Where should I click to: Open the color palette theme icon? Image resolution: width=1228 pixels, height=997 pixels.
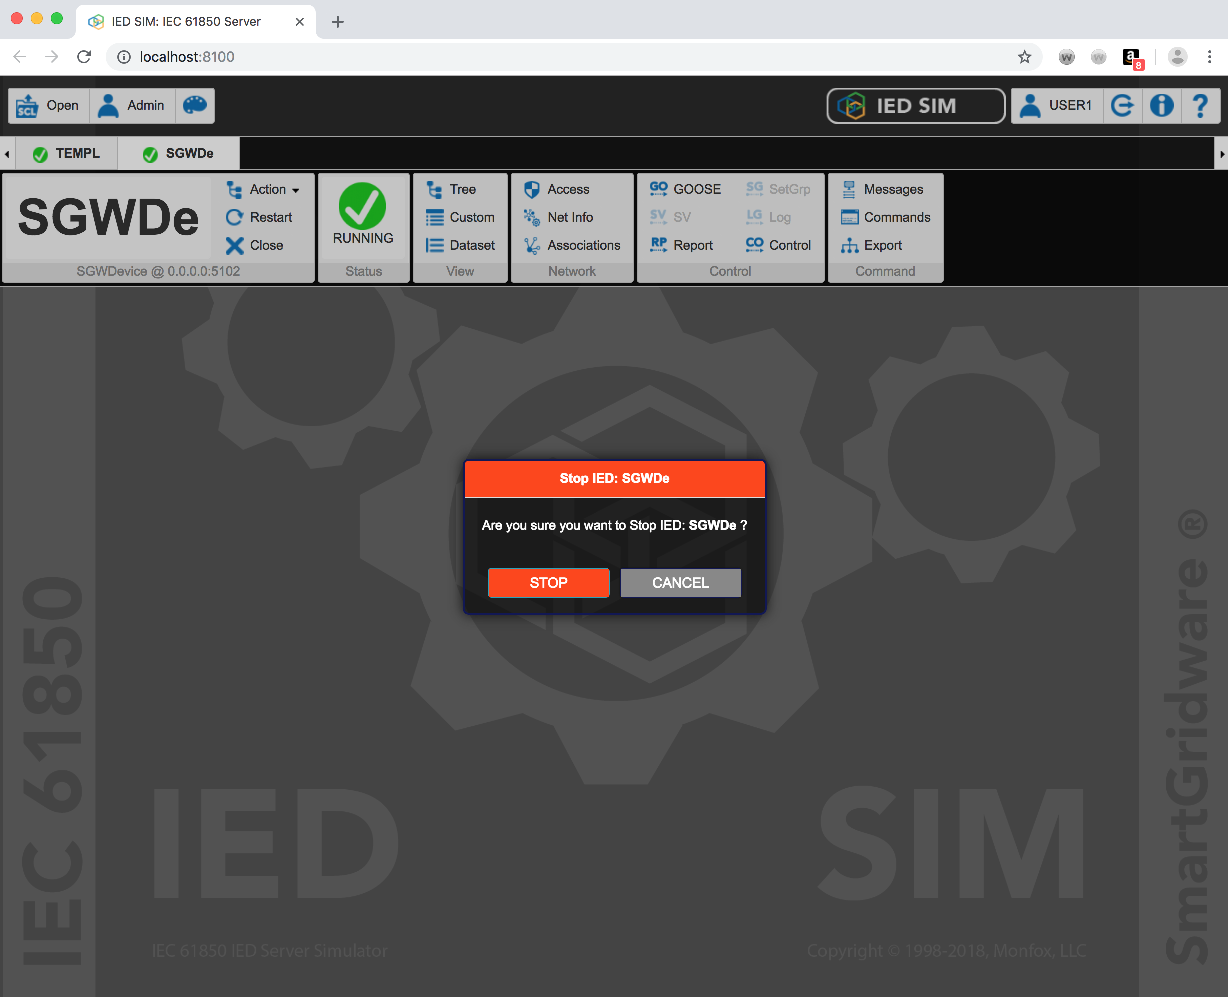pos(195,105)
